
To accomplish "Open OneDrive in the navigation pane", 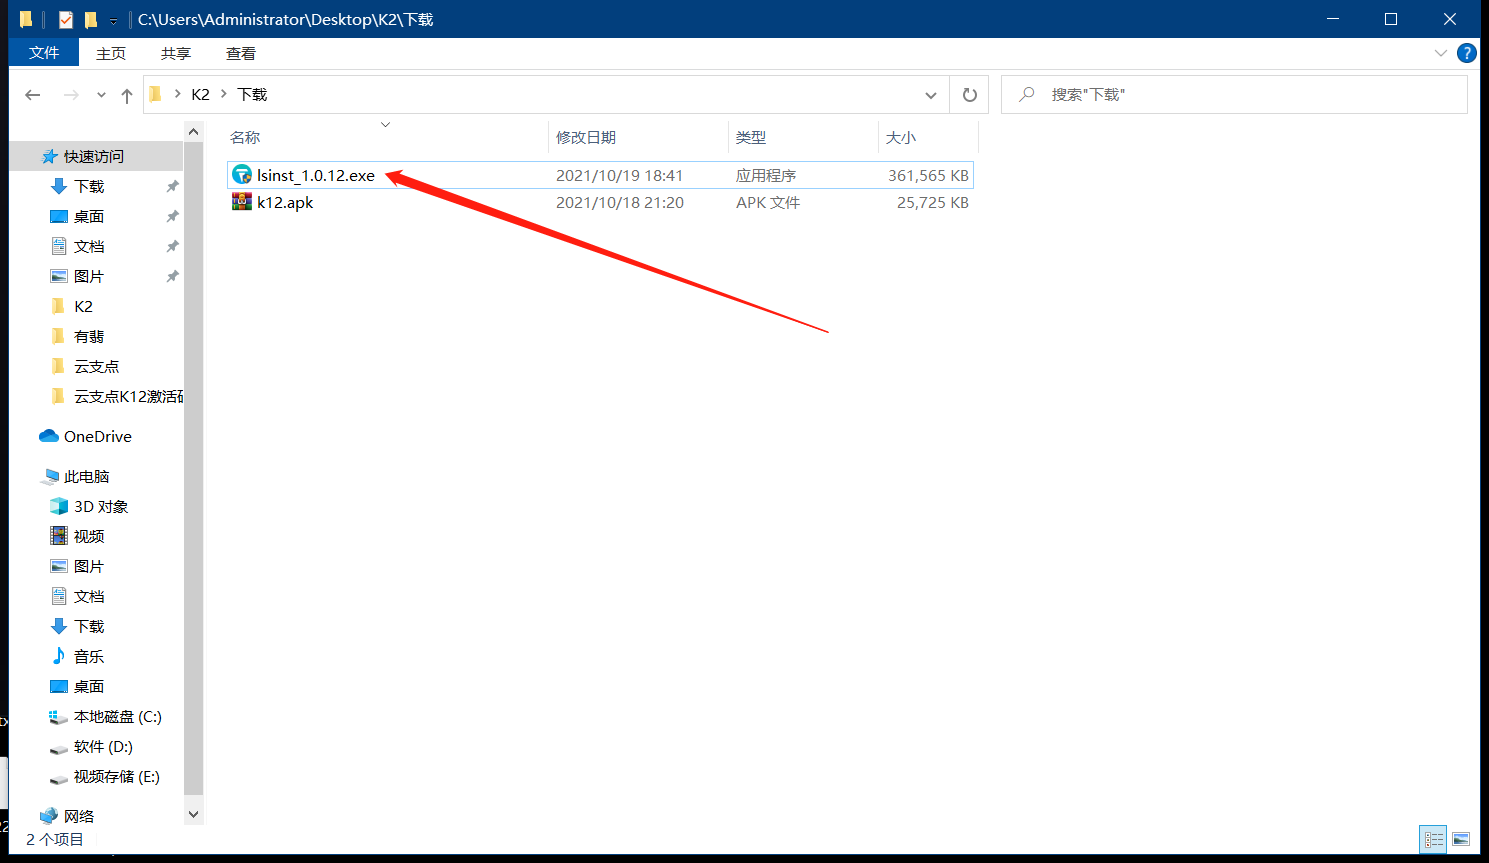I will (97, 437).
